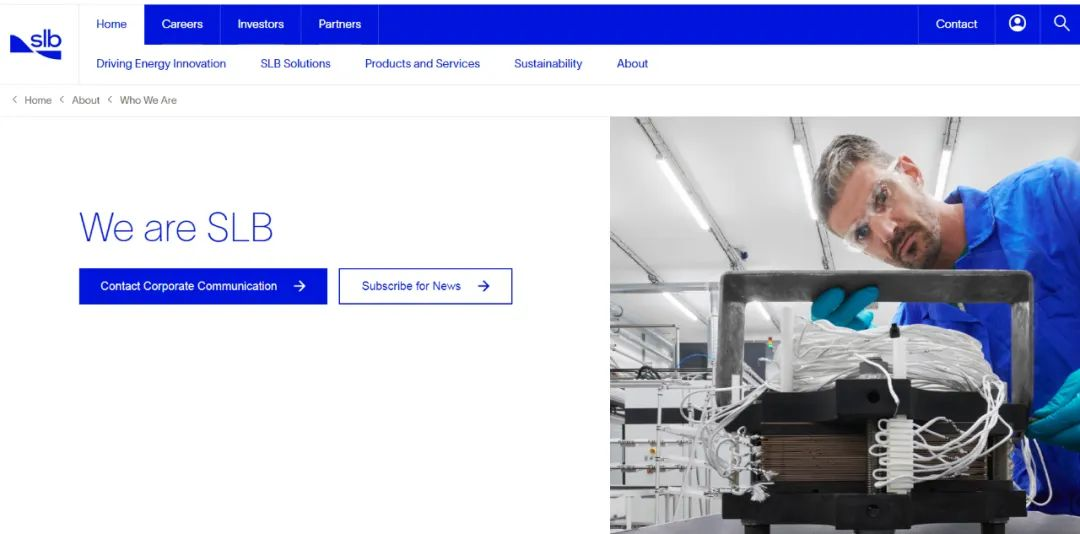This screenshot has height=534, width=1080.
Task: Click chevron beside Home breadcrumb
Action: [15, 100]
